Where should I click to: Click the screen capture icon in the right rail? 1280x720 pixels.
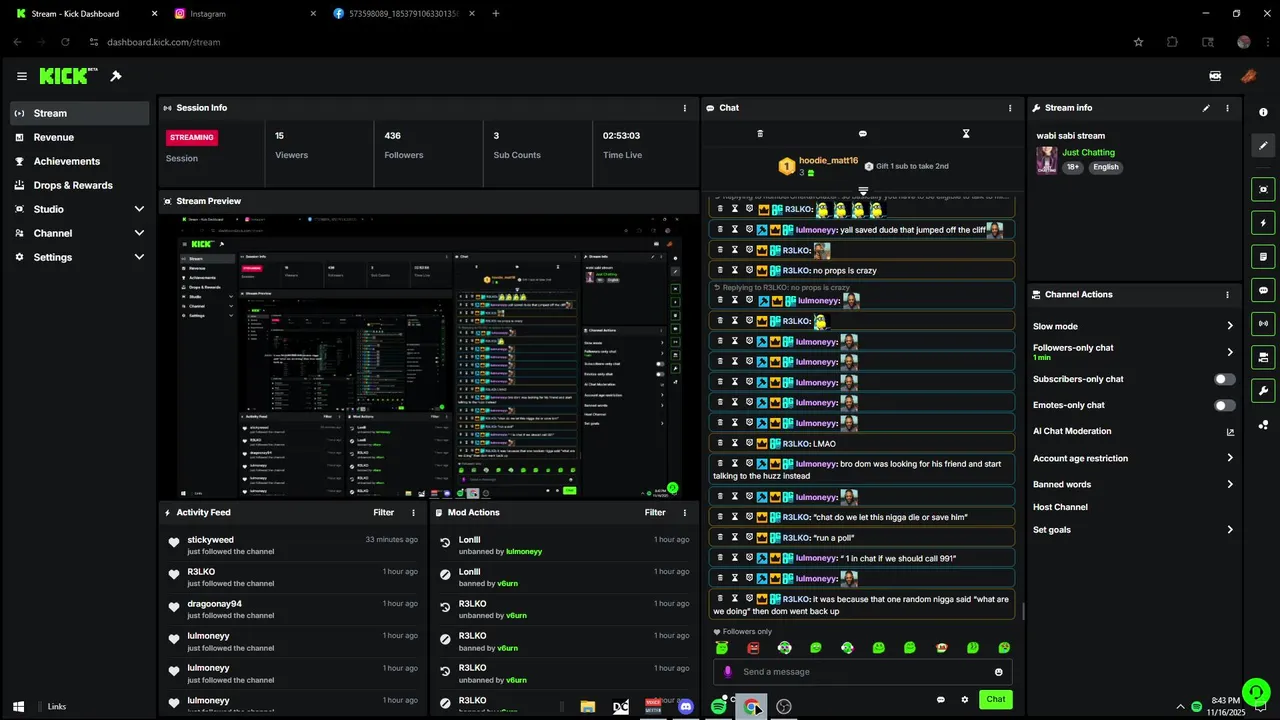[1263, 189]
